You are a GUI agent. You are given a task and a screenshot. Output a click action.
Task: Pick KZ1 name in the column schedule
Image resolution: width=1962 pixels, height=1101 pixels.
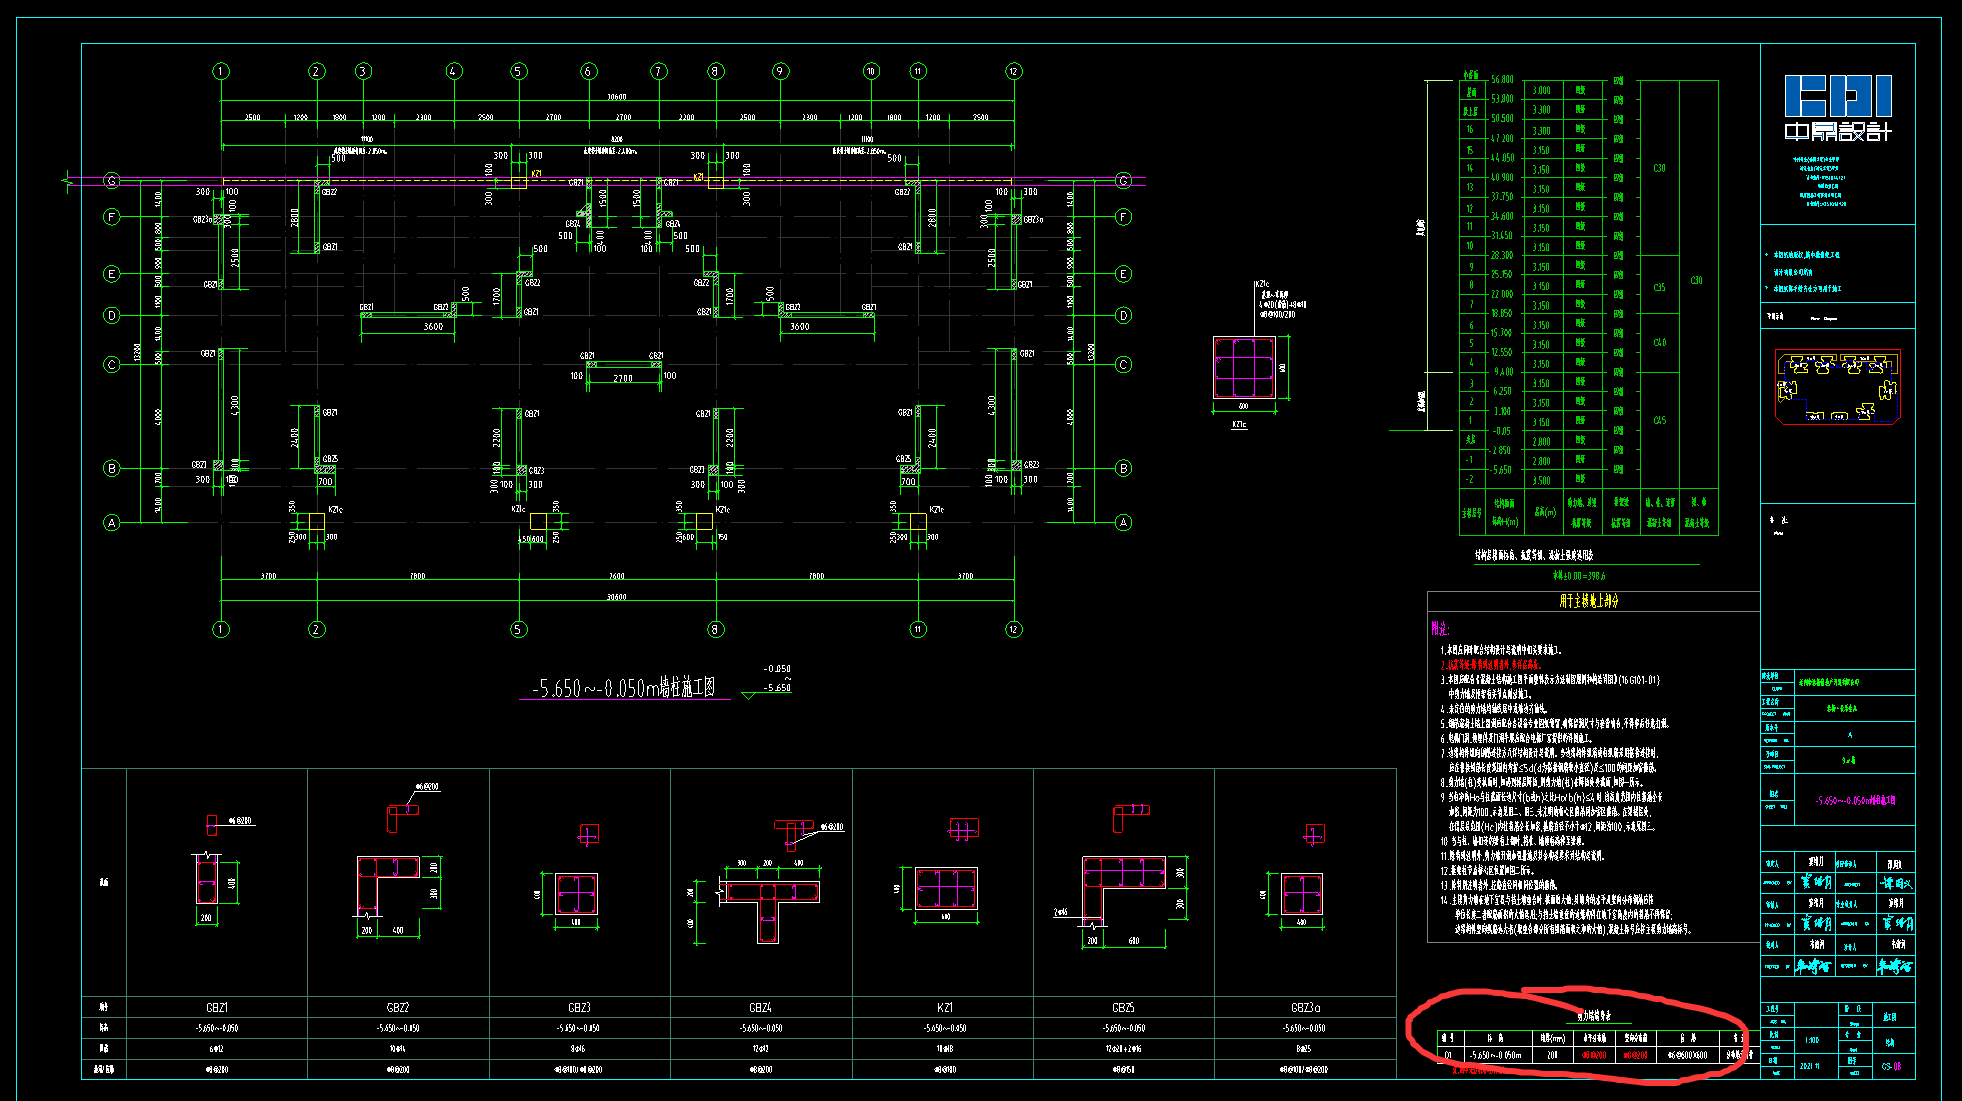pyautogui.click(x=944, y=1008)
